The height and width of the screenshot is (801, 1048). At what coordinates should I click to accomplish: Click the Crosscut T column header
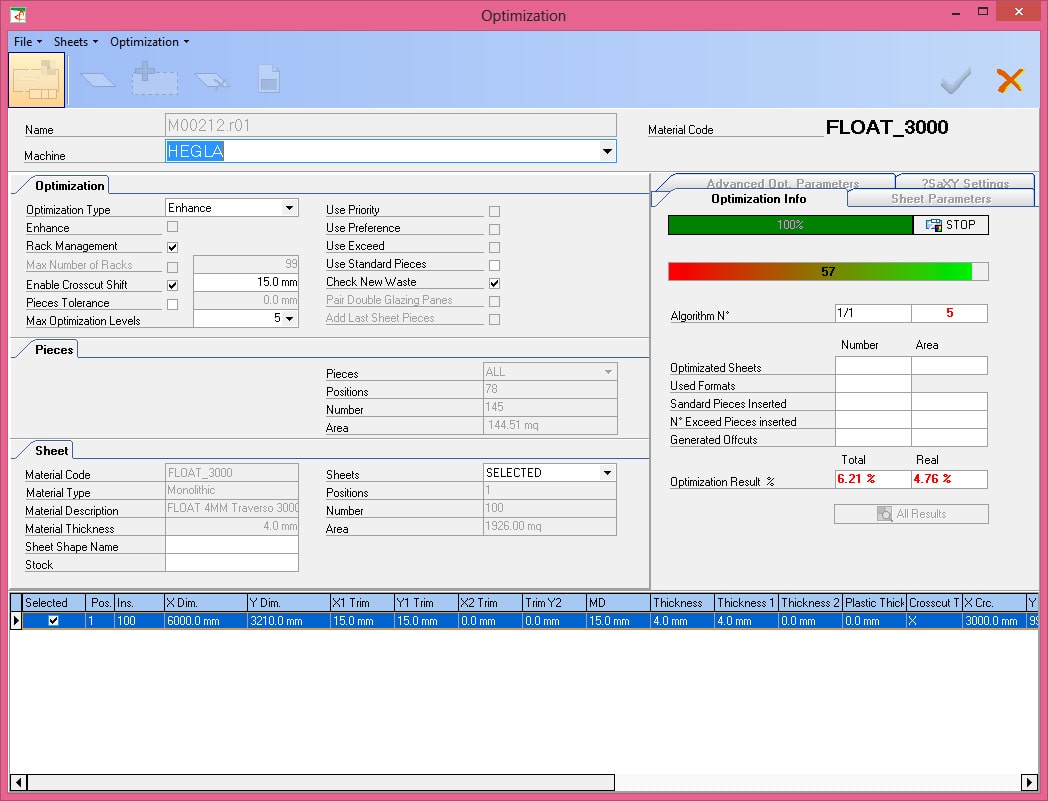click(934, 602)
